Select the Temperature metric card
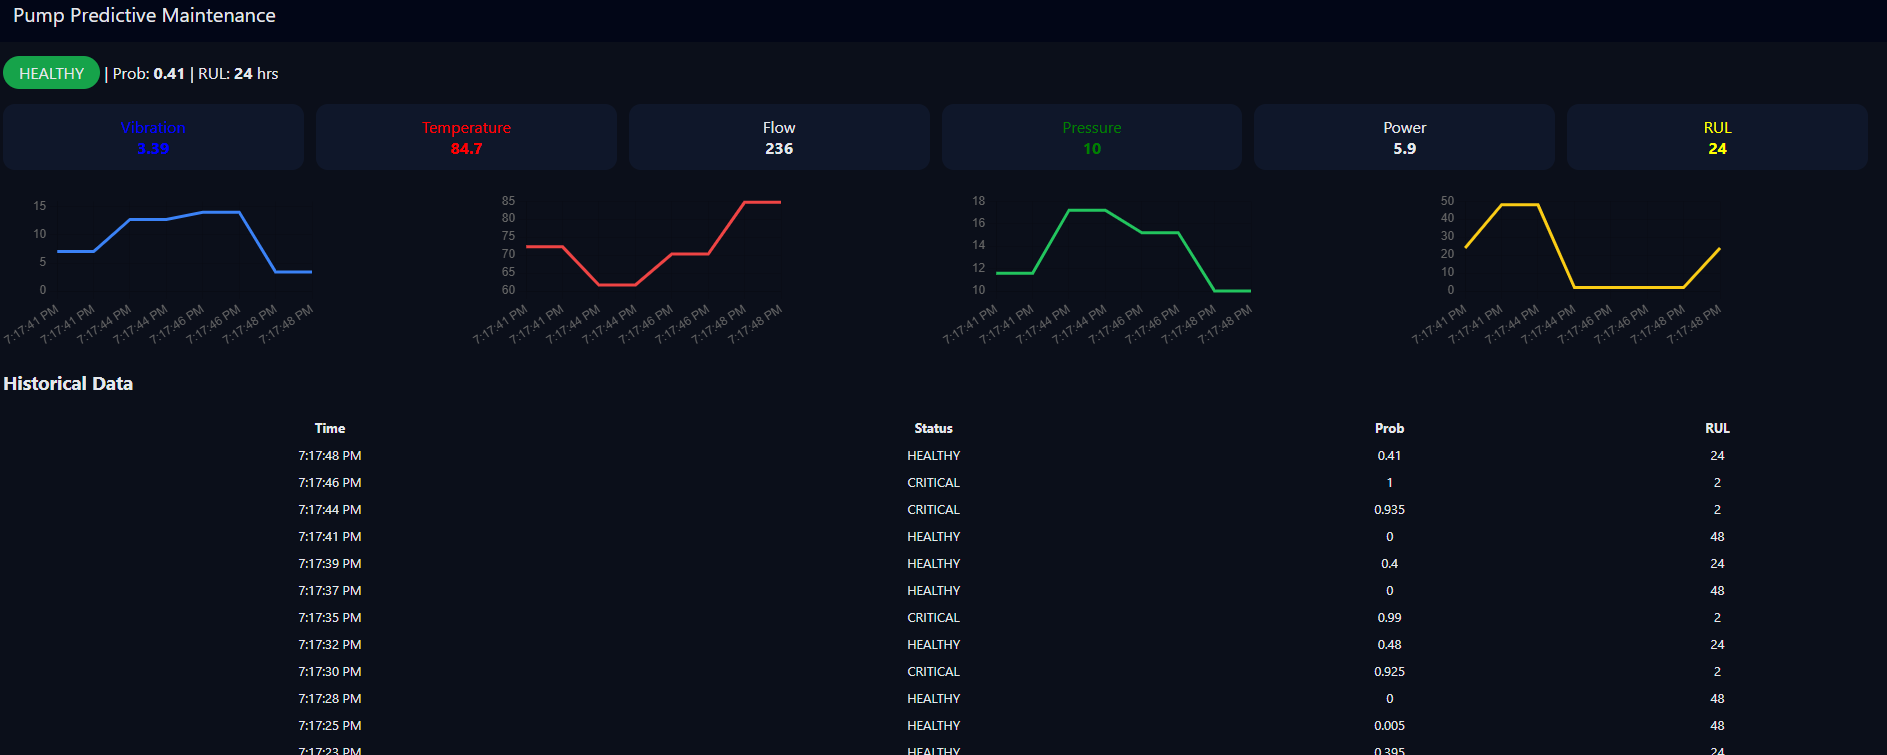Viewport: 1887px width, 755px height. pos(466,137)
